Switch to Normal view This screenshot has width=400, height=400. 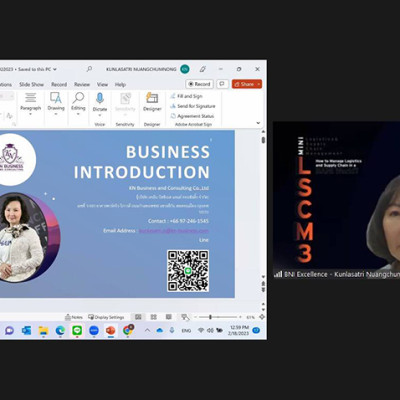click(138, 317)
